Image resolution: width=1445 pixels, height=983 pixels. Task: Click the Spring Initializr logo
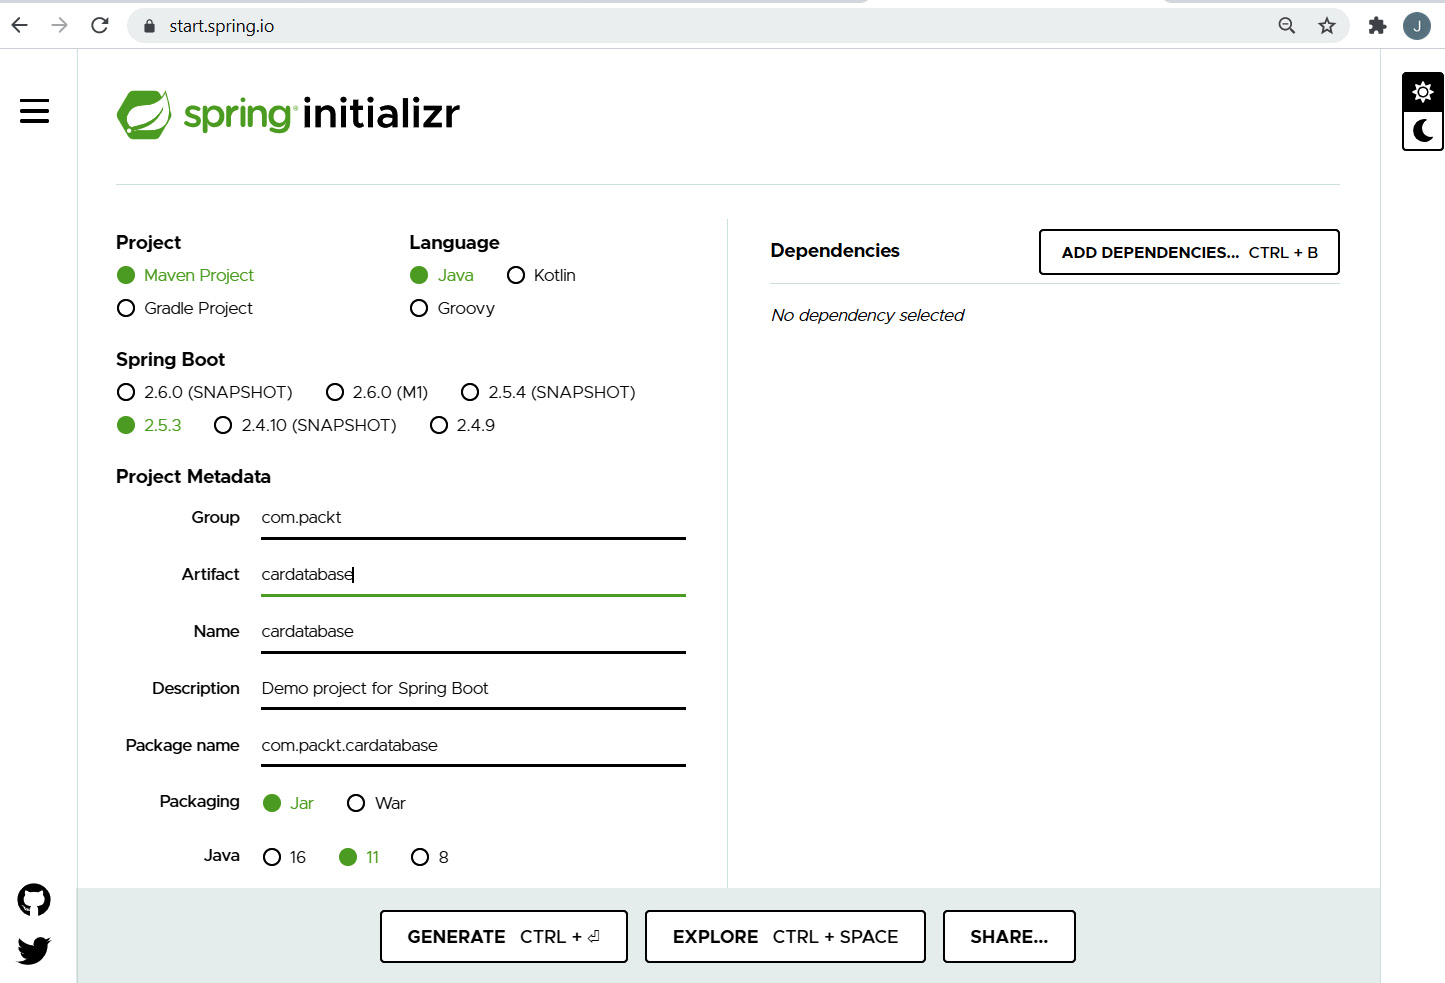coord(288,114)
